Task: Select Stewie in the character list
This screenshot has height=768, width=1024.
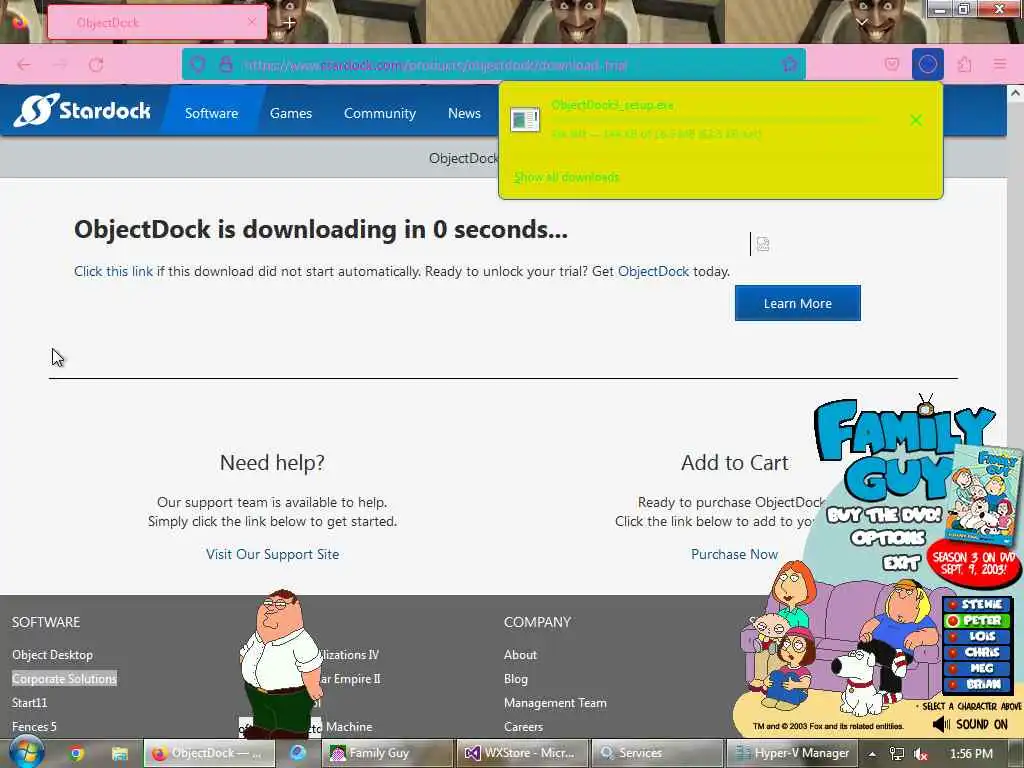Action: (x=976, y=604)
